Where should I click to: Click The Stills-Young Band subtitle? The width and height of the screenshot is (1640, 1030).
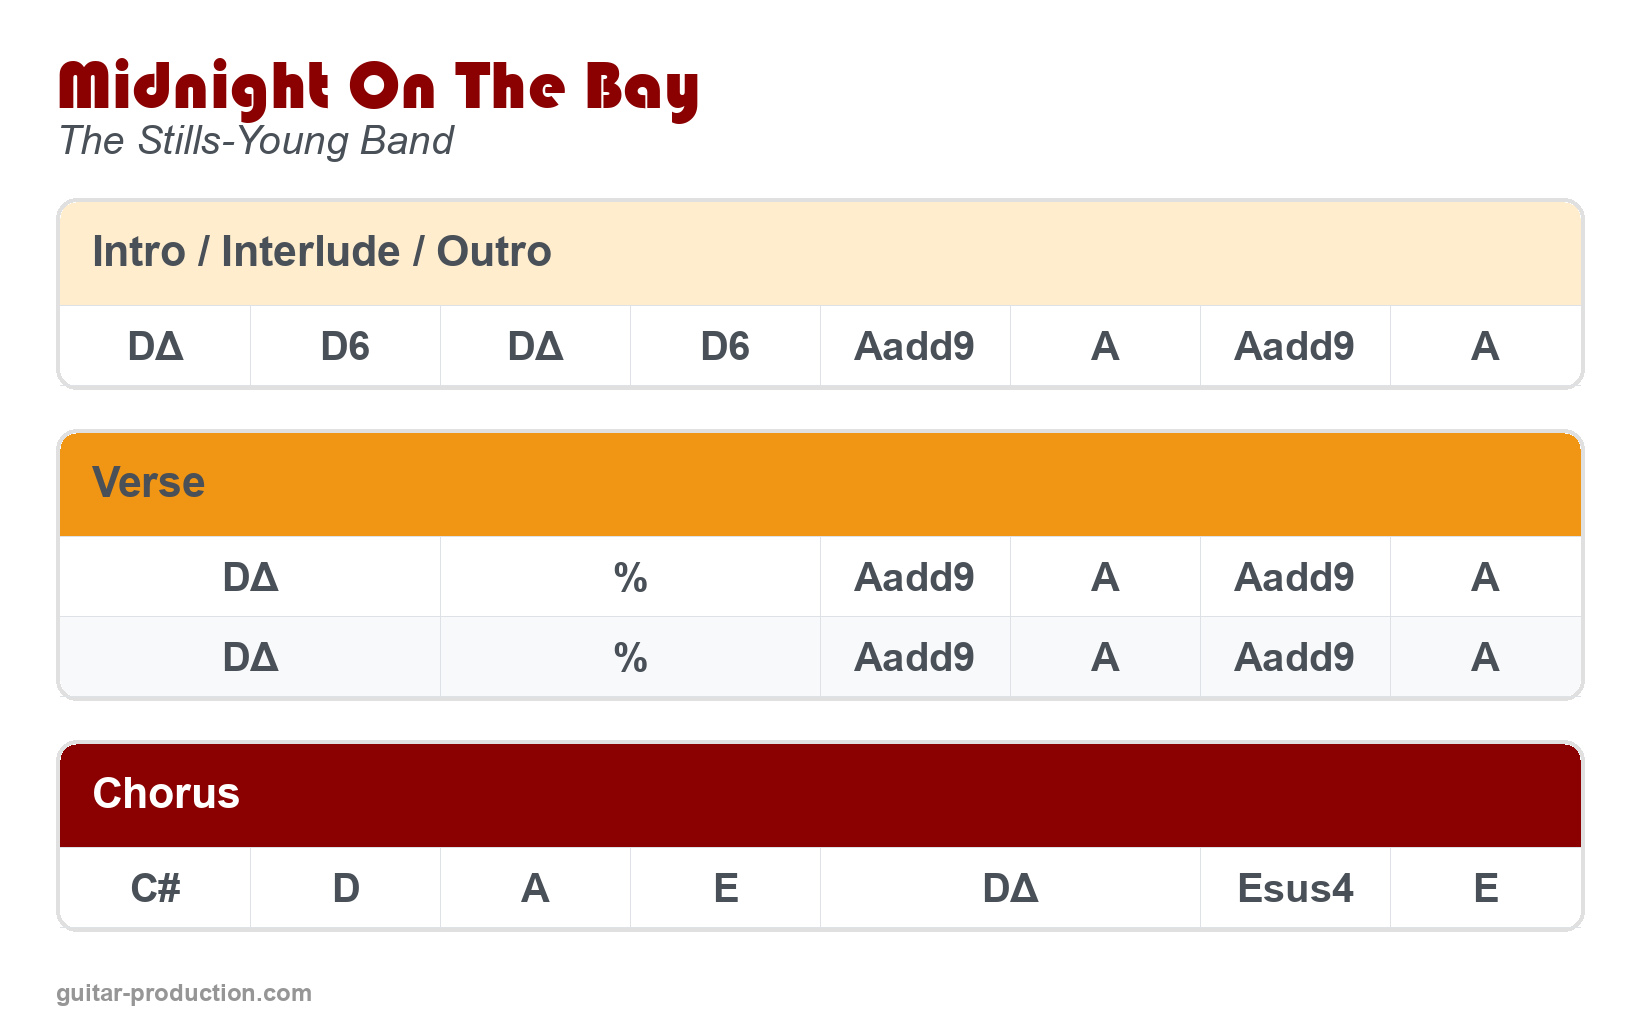pos(256,141)
